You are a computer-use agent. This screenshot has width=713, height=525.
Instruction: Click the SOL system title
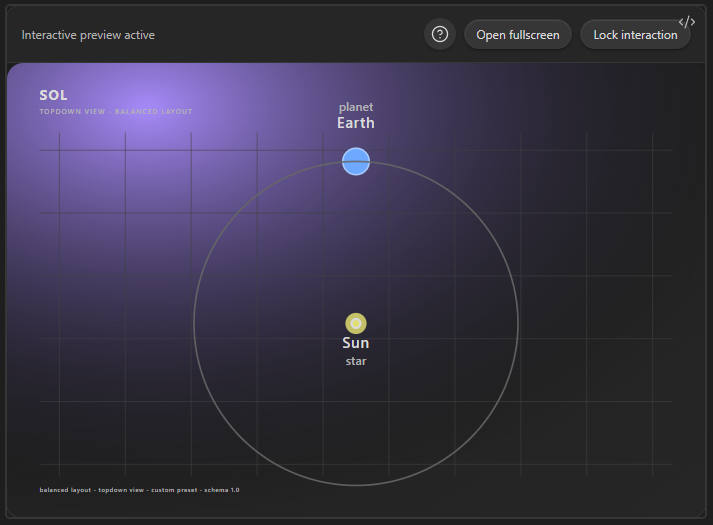pos(53,95)
